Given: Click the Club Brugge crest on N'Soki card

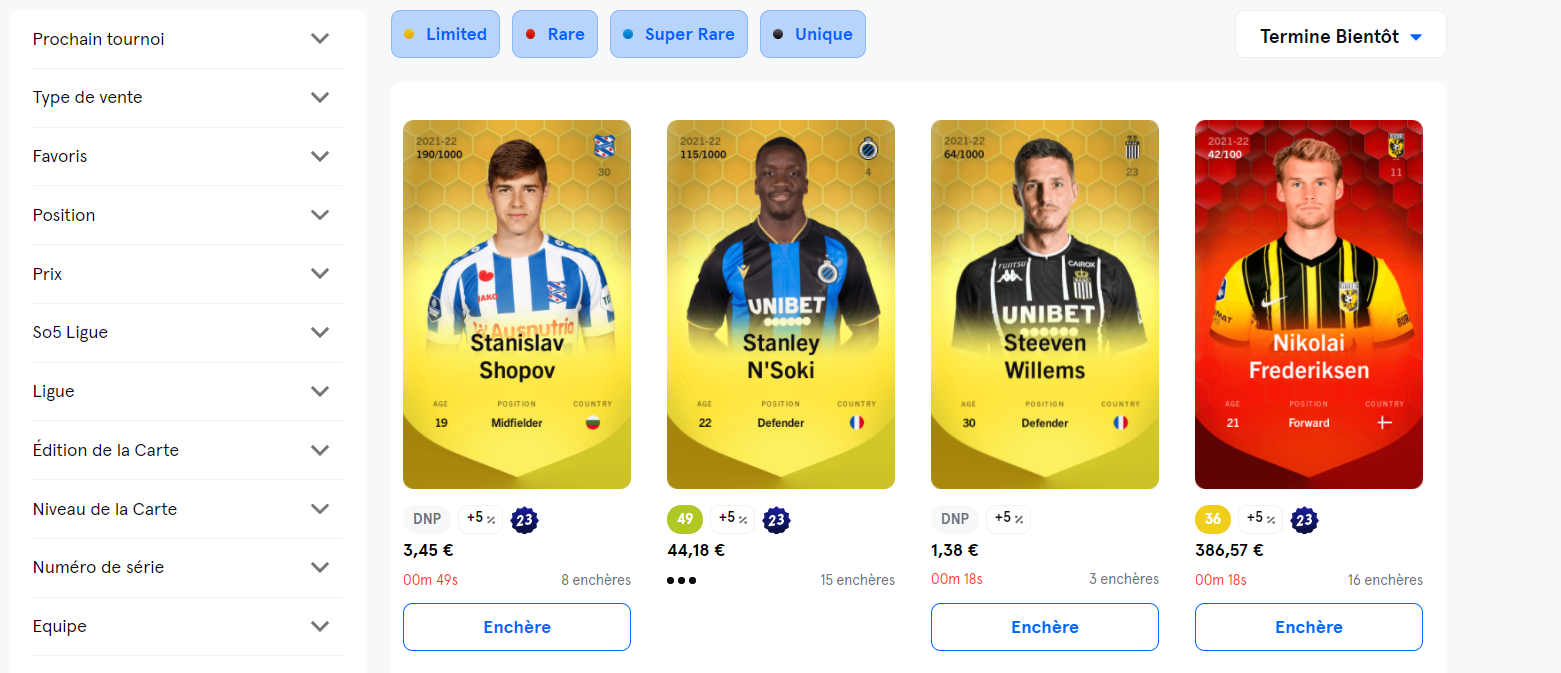Looking at the screenshot, I should pyautogui.click(x=868, y=148).
